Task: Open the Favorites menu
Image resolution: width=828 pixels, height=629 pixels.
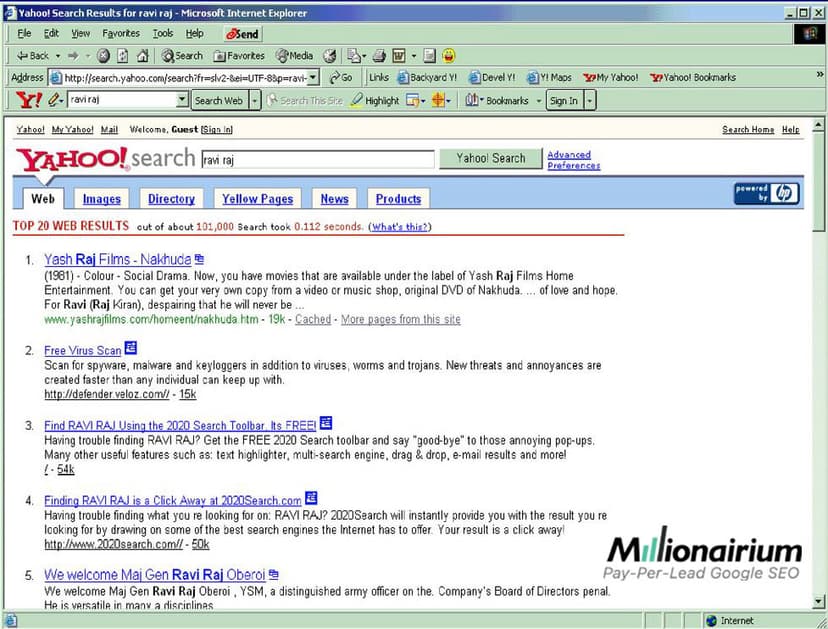Action: 120,33
